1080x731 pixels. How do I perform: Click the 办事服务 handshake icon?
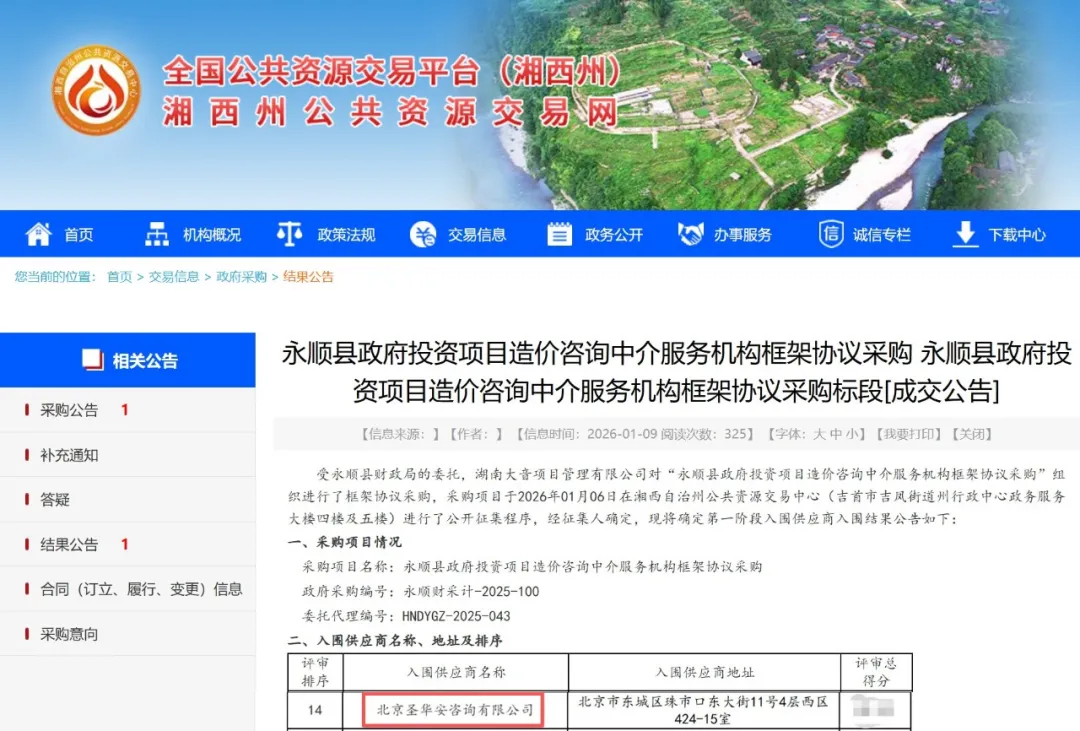point(690,234)
